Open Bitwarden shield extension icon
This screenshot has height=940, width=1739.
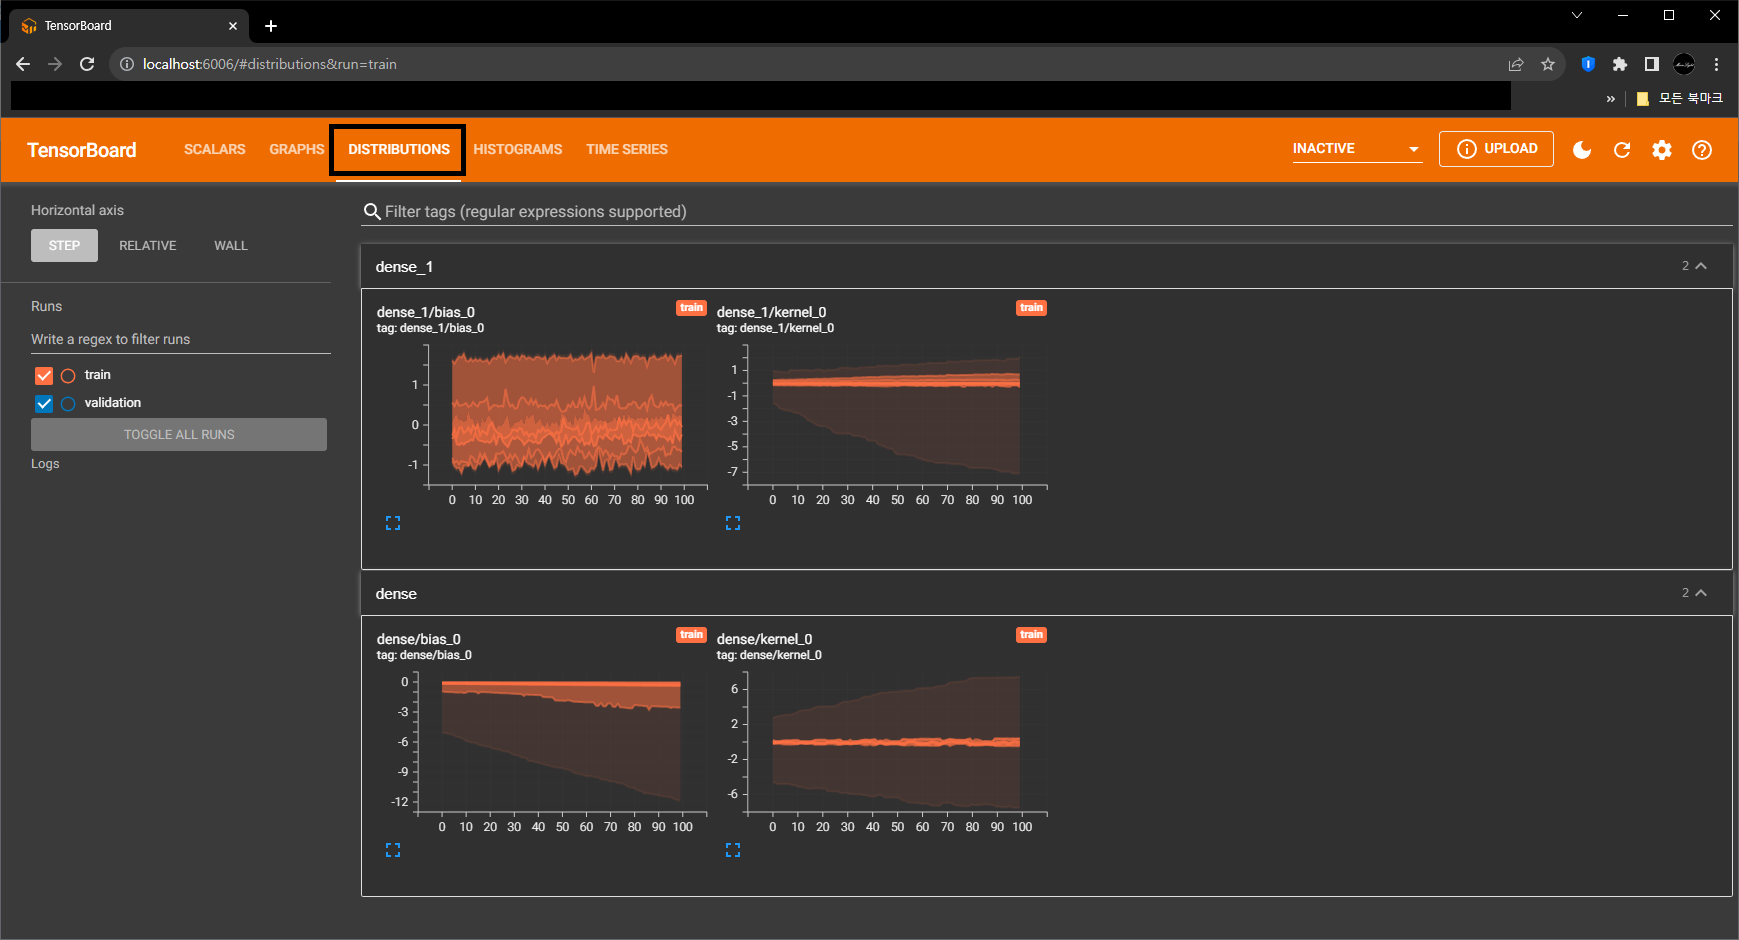pos(1588,64)
